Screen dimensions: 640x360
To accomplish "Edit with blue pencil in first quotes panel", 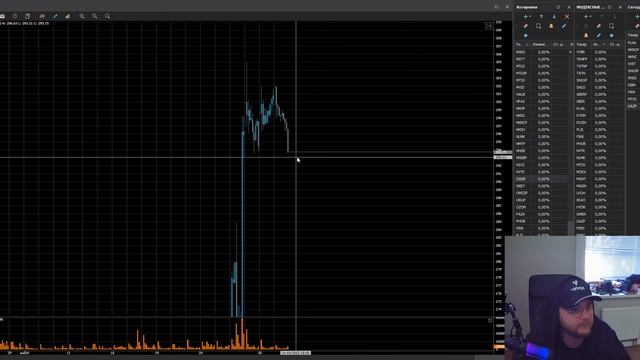I will [564, 26].
